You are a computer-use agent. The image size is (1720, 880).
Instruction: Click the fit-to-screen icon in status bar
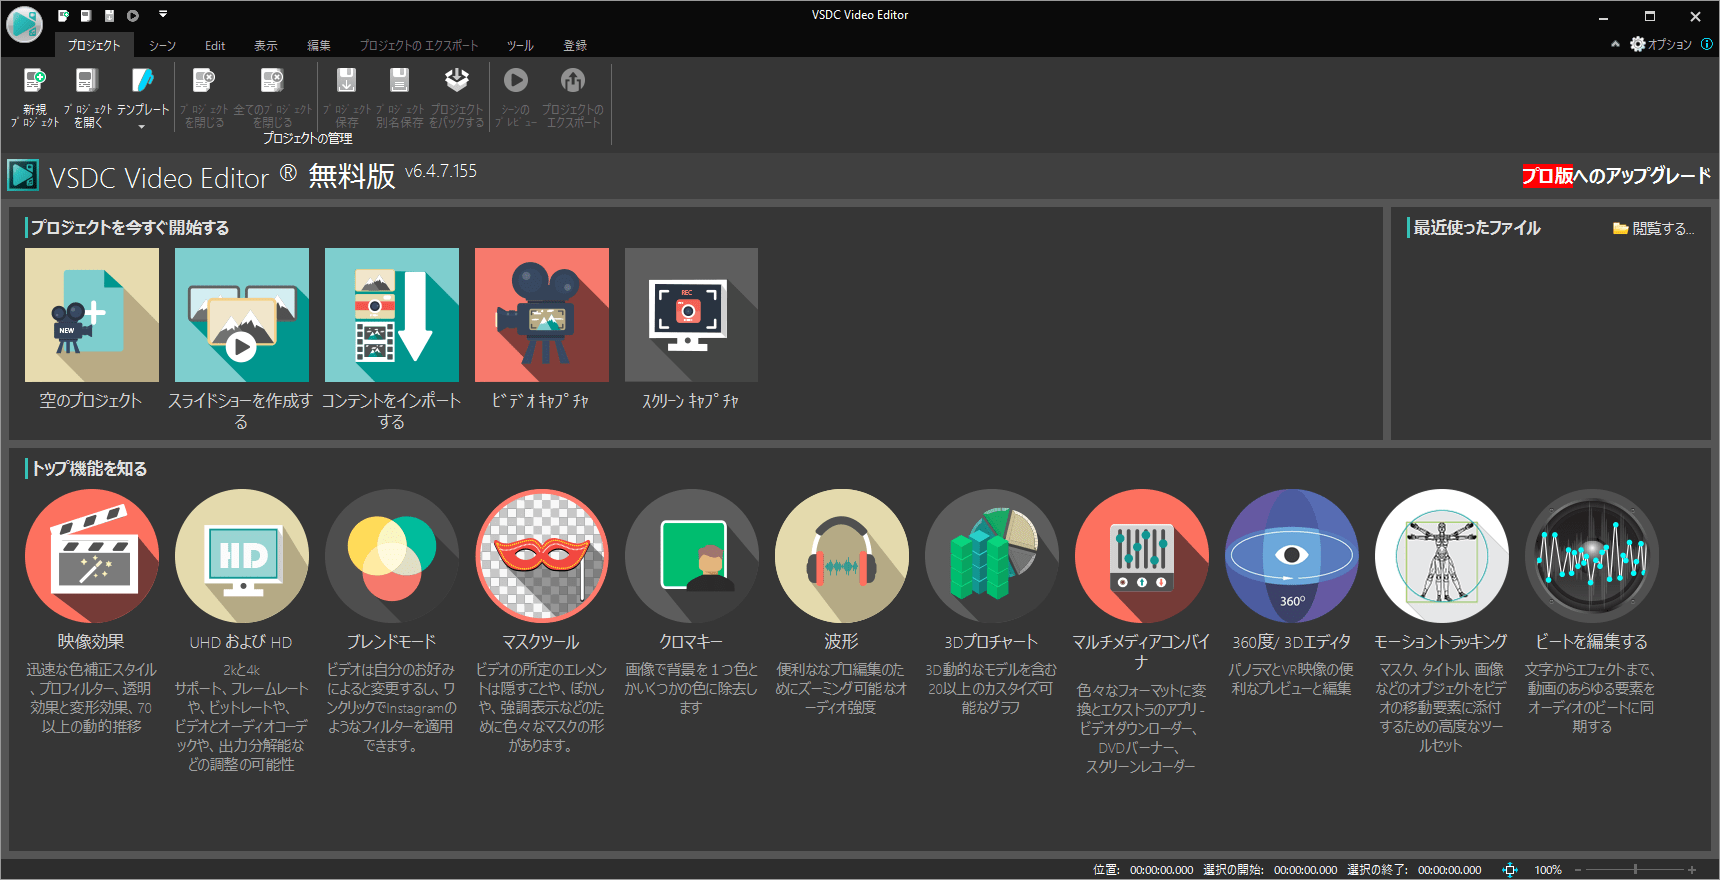point(1510,870)
